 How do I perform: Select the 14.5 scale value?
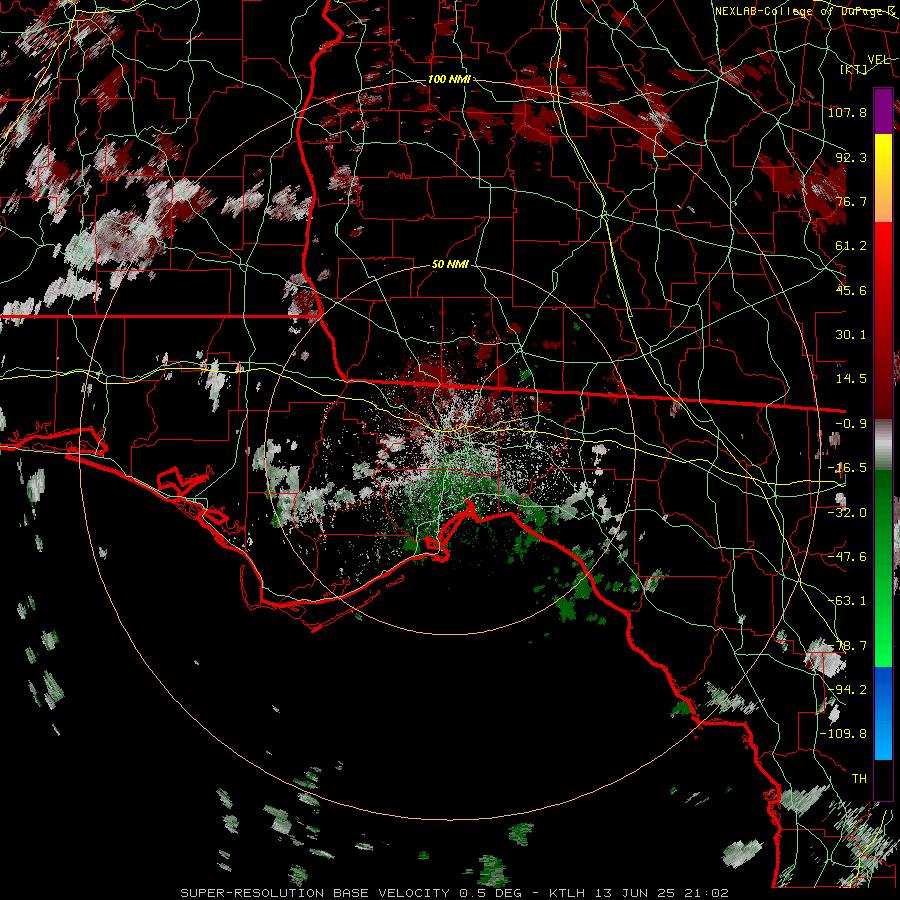[851, 379]
